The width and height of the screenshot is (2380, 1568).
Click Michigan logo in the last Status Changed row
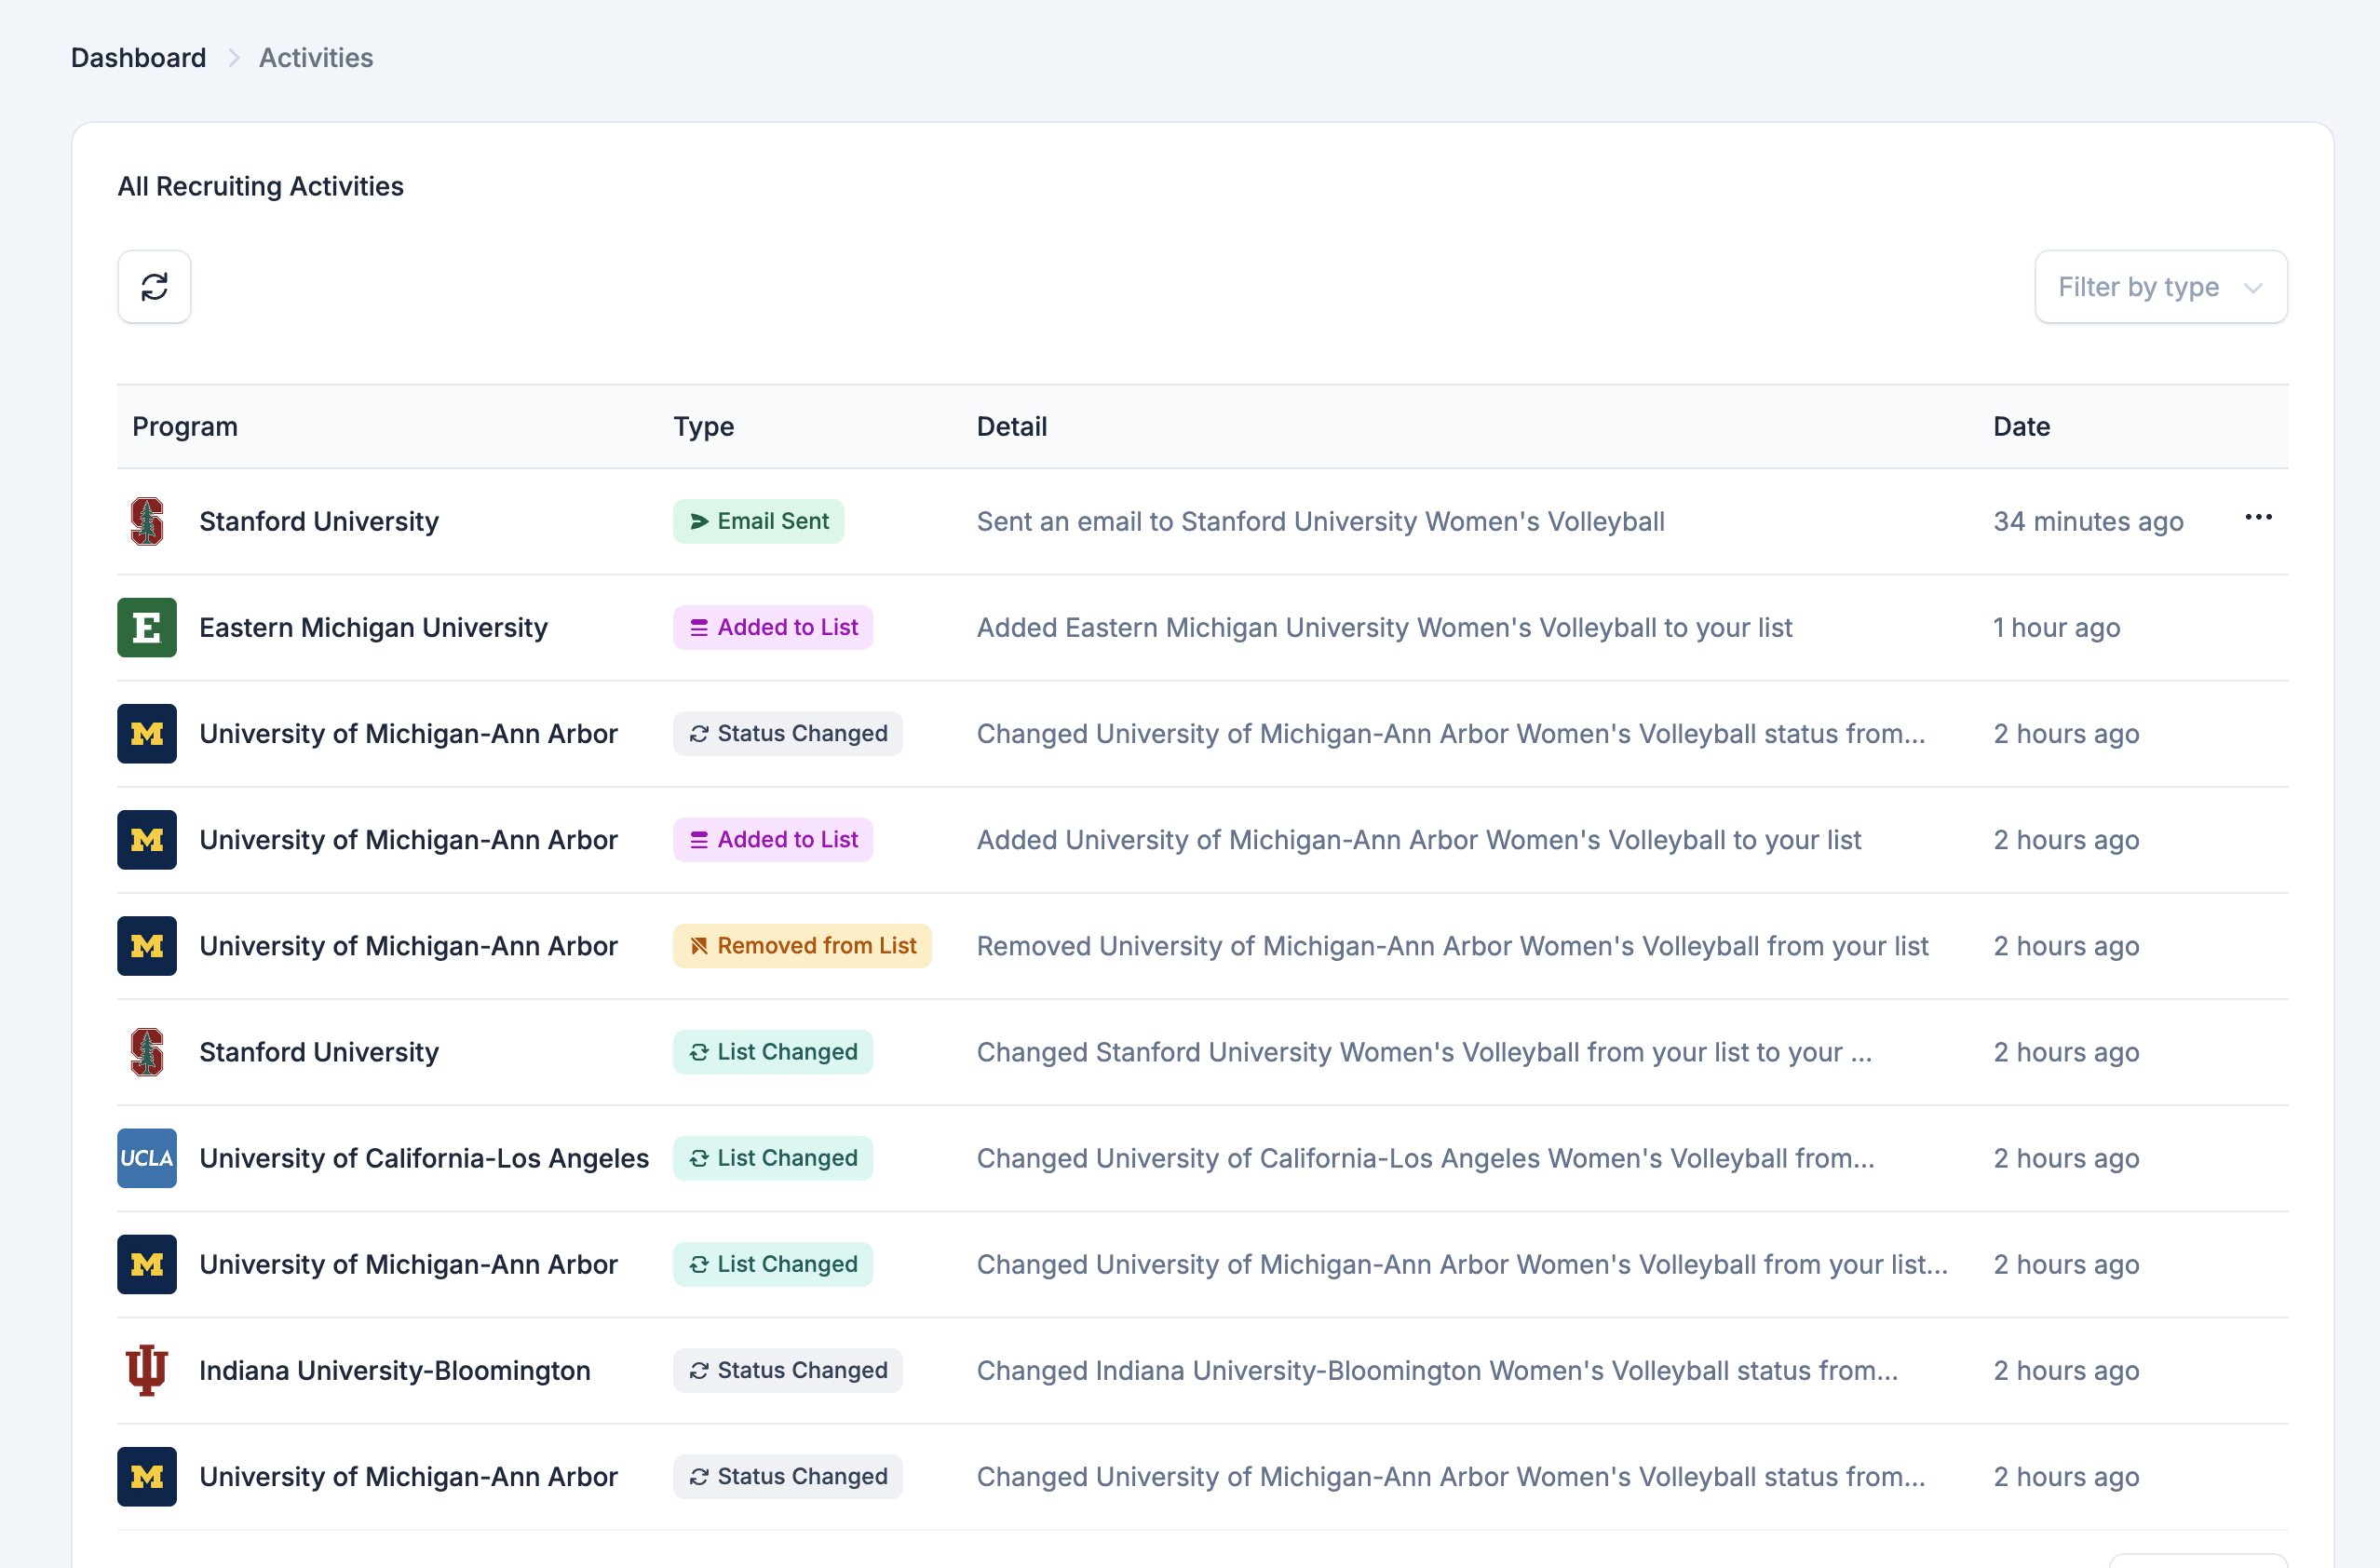(x=147, y=1475)
